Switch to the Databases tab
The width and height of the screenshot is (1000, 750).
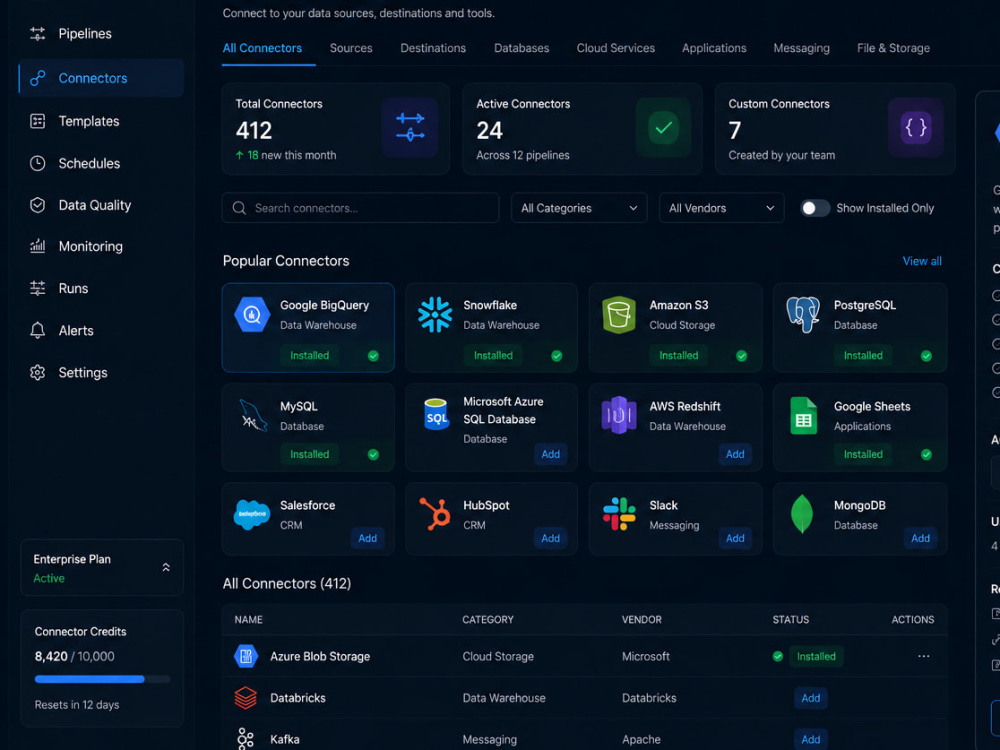tap(521, 48)
